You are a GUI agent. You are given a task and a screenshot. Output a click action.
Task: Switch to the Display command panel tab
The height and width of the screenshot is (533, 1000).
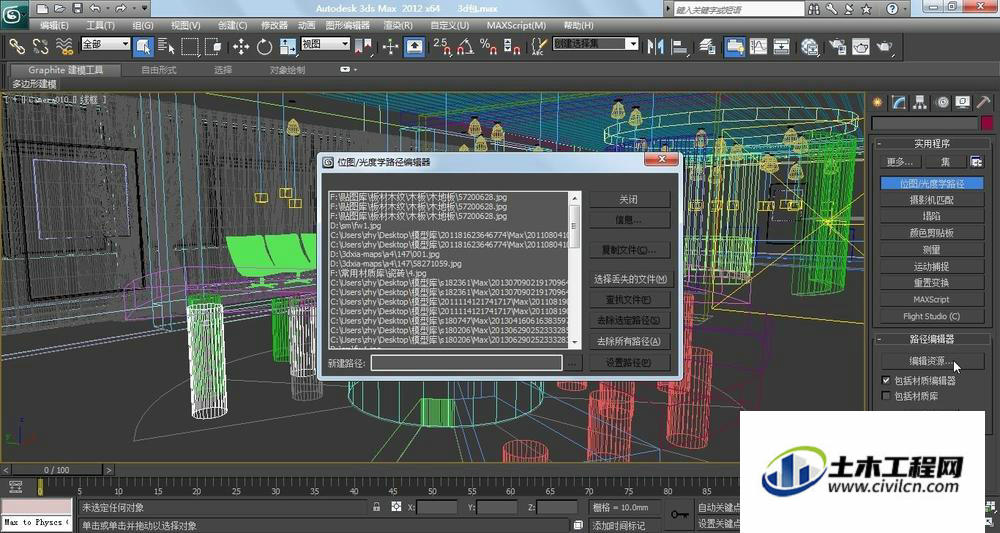coord(962,102)
